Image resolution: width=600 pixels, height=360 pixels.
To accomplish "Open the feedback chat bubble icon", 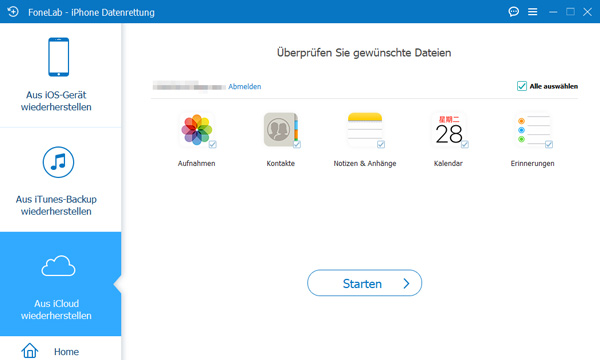I will coord(514,12).
